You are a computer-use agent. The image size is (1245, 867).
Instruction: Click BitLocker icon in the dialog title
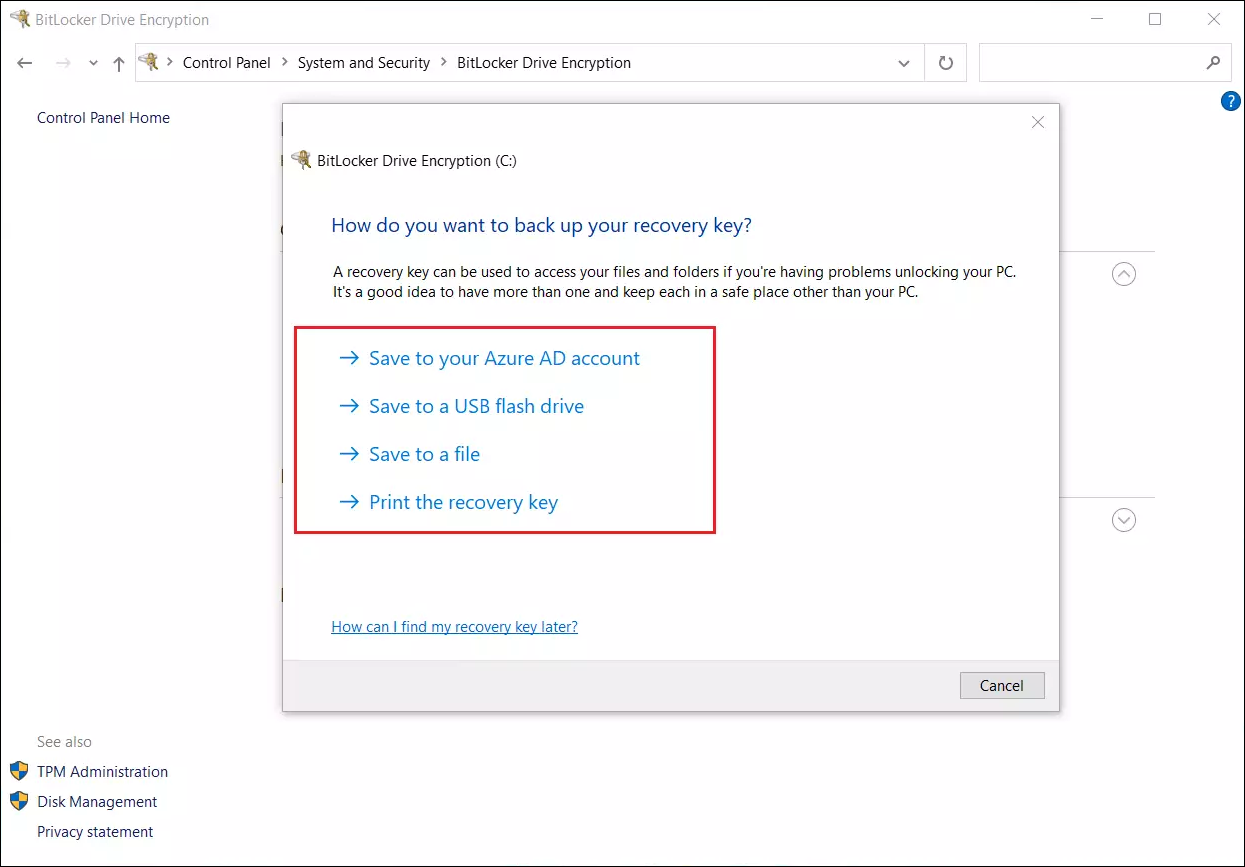[x=301, y=160]
